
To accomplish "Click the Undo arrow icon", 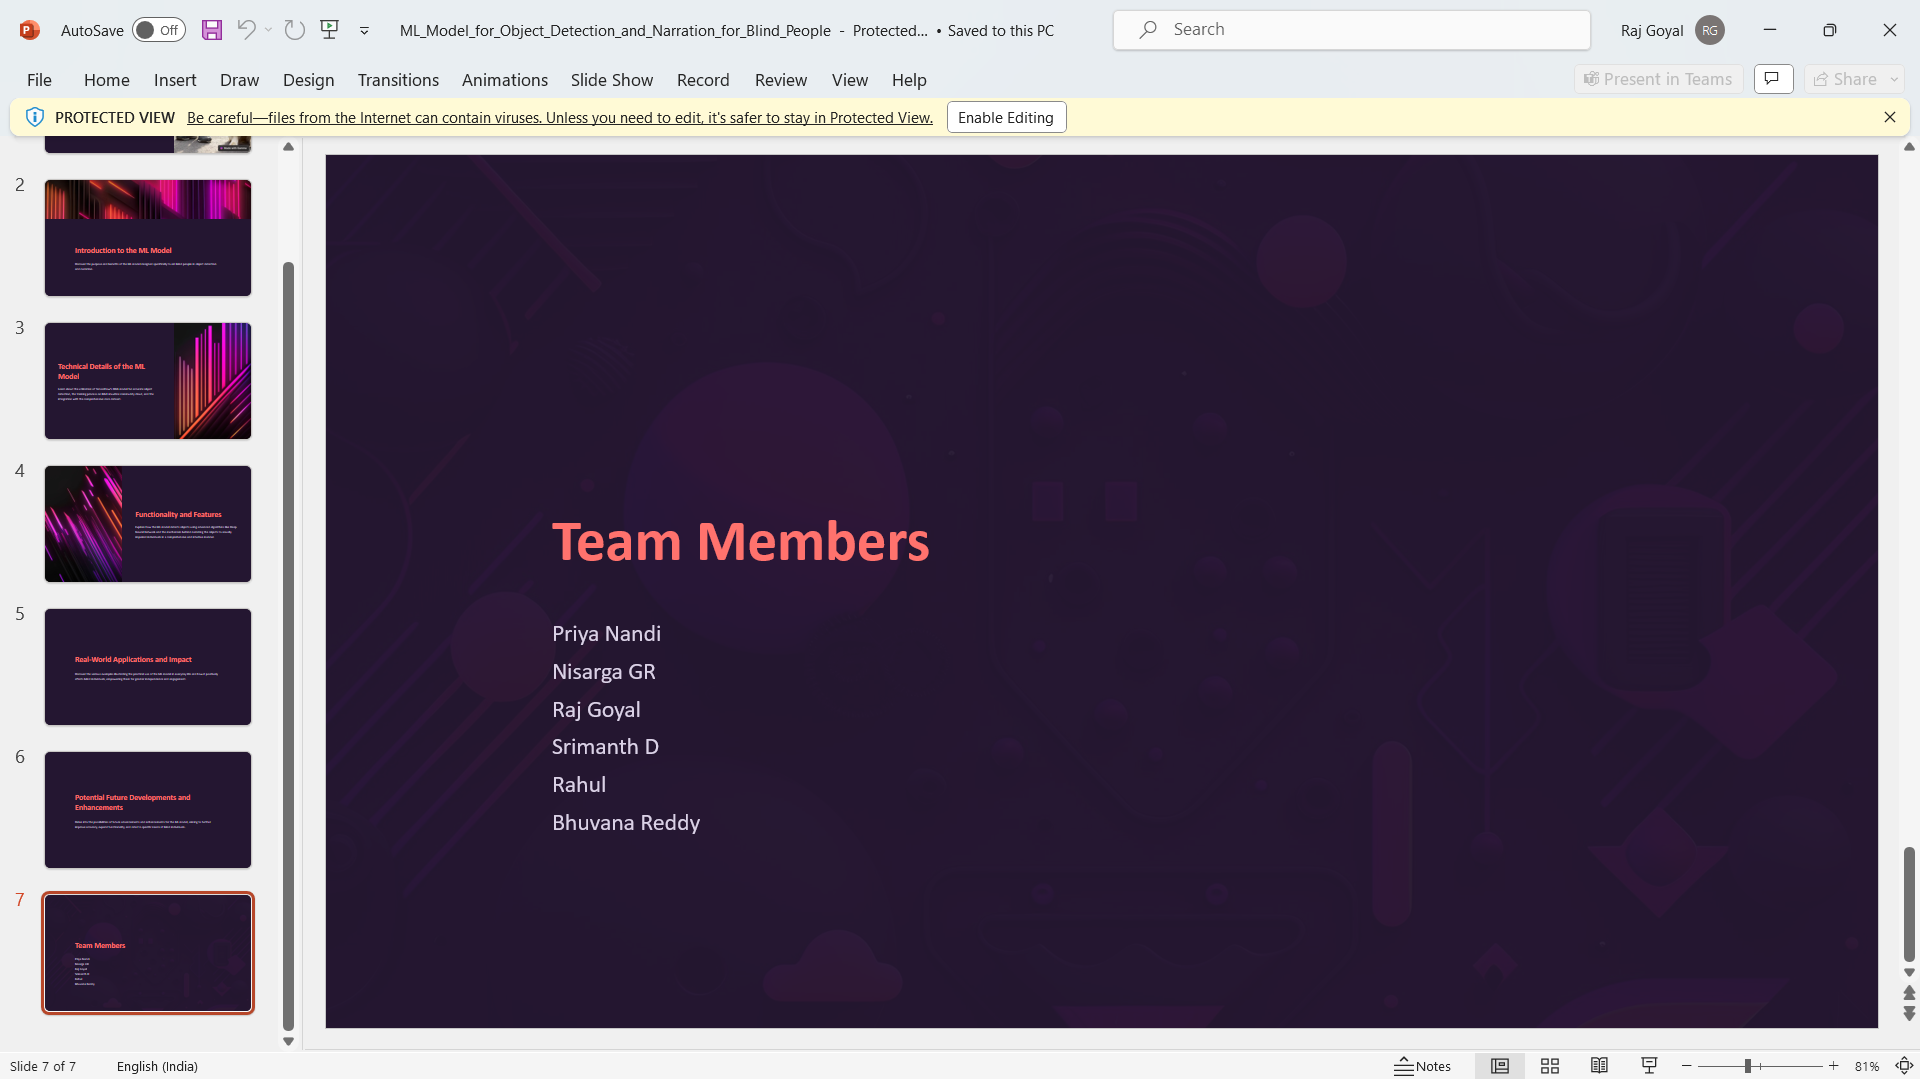I will (245, 30).
